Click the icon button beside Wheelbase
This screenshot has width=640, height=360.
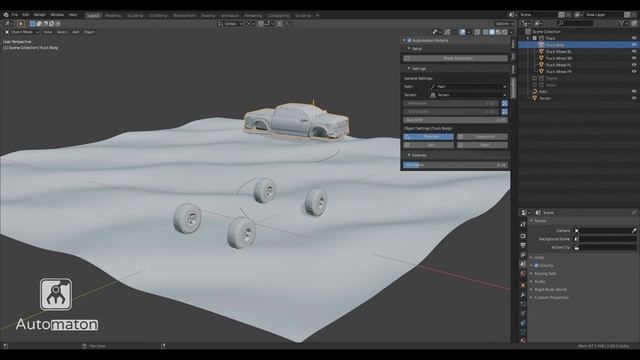pos(504,104)
